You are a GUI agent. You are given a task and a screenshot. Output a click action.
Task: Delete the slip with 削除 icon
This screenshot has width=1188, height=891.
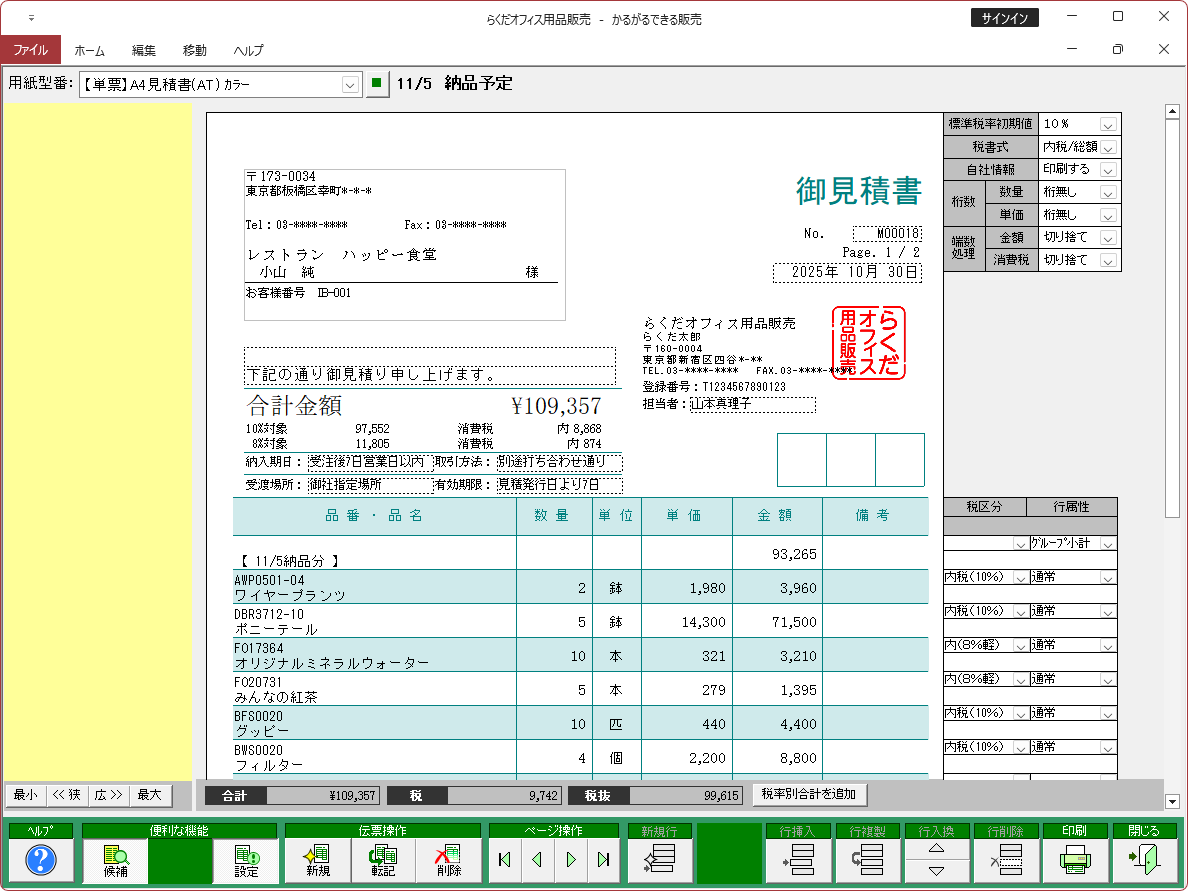448,859
